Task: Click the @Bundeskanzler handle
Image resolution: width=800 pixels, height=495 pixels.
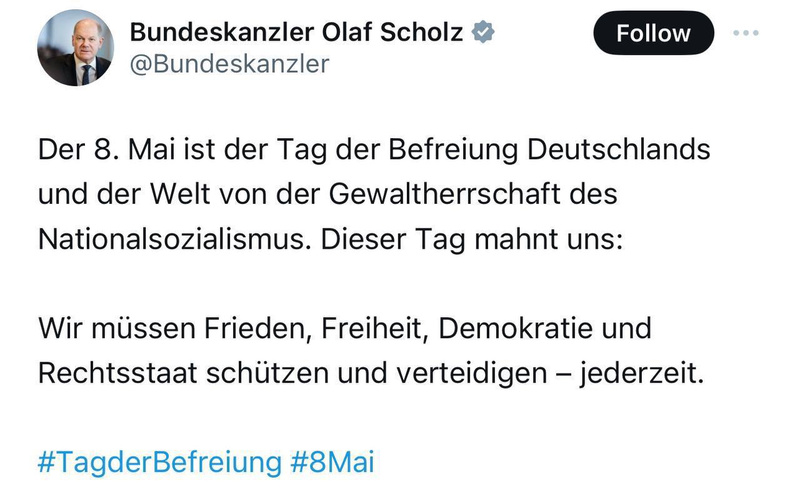Action: 230,64
